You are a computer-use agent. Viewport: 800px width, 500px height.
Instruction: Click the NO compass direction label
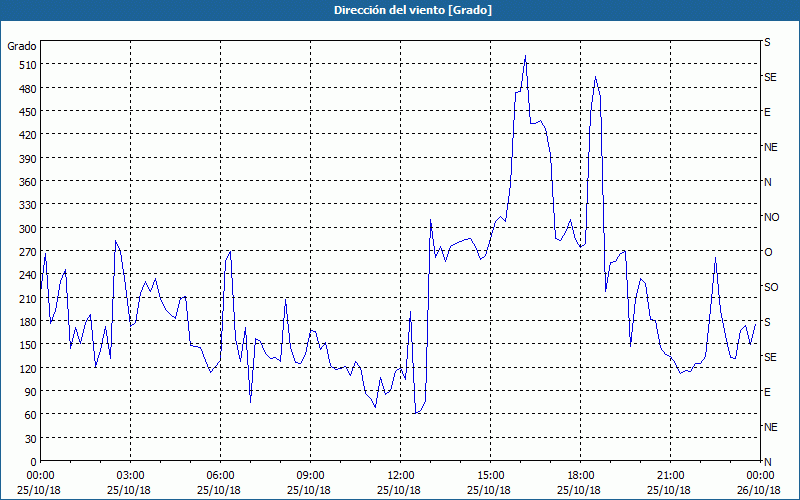(x=772, y=217)
